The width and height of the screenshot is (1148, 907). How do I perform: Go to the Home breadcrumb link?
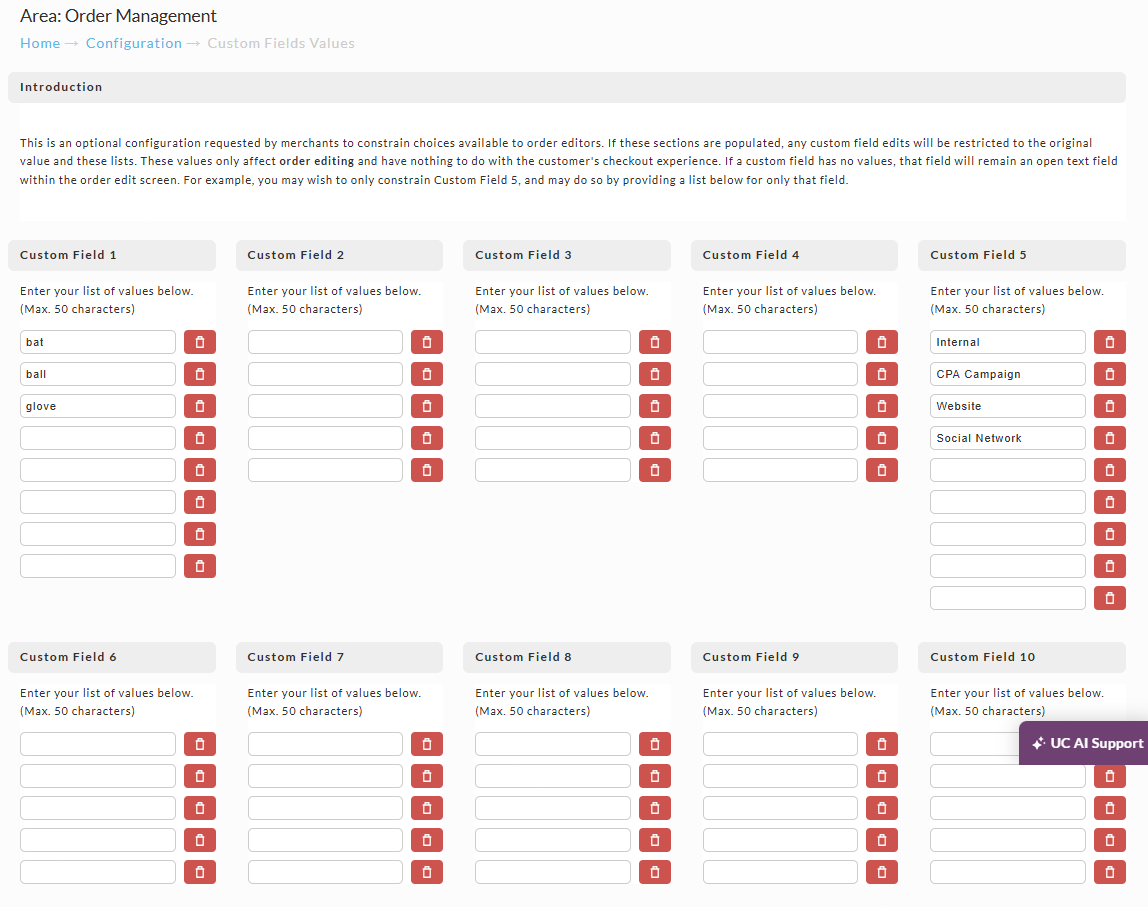point(40,43)
